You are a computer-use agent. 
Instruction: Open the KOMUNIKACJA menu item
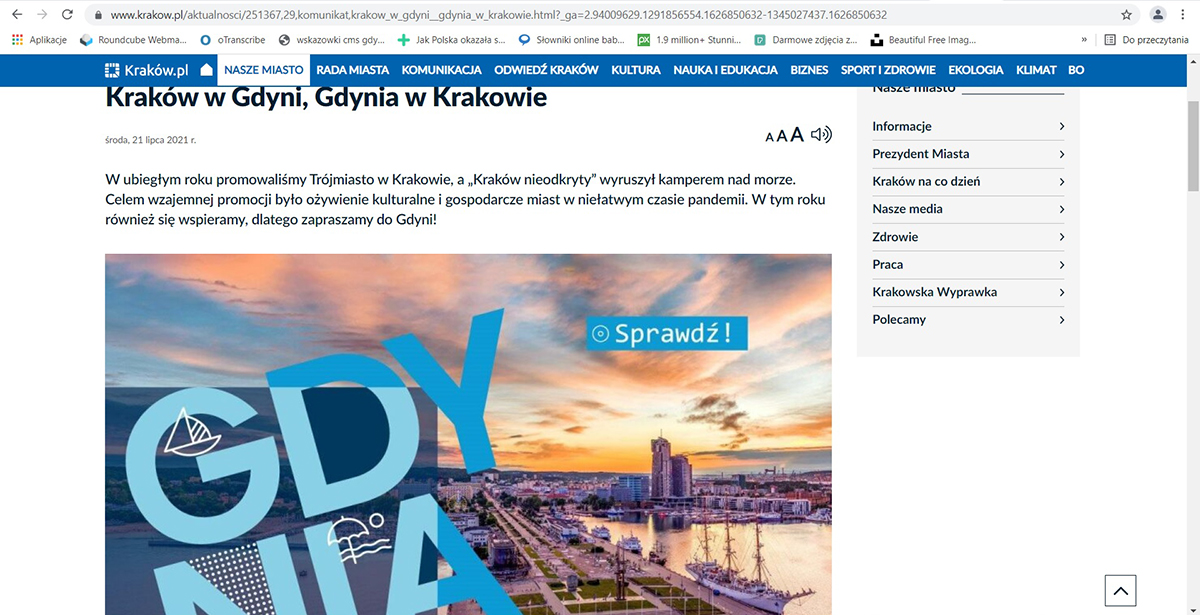tap(441, 70)
